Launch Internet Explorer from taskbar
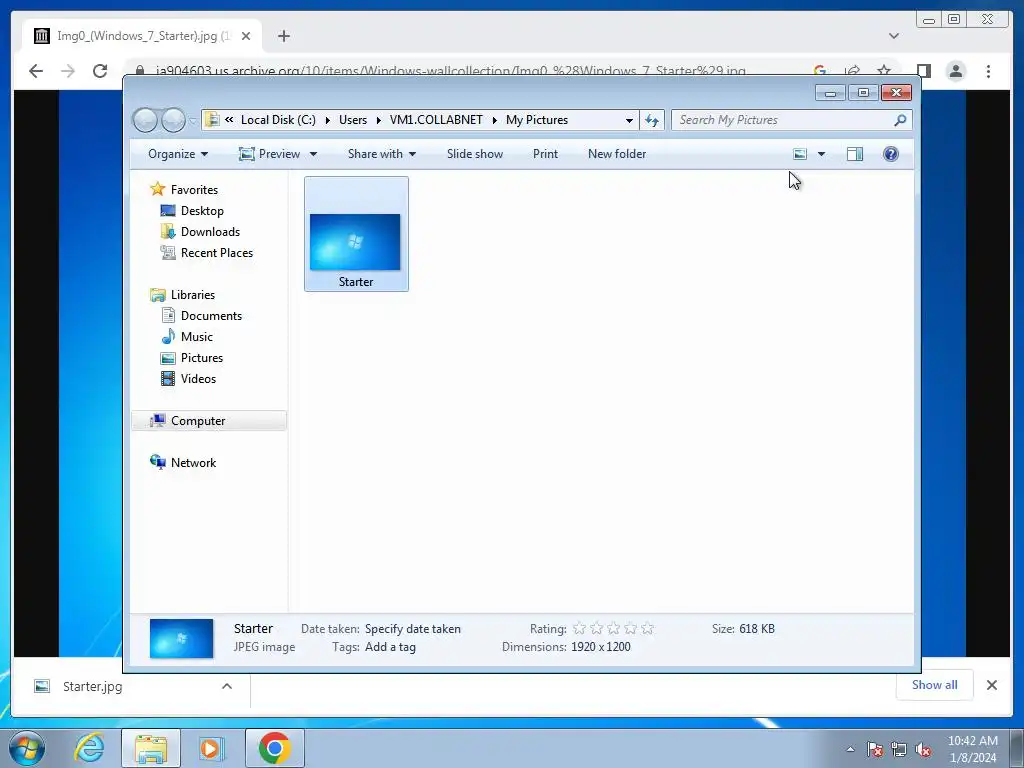The width and height of the screenshot is (1024, 768). [89, 748]
